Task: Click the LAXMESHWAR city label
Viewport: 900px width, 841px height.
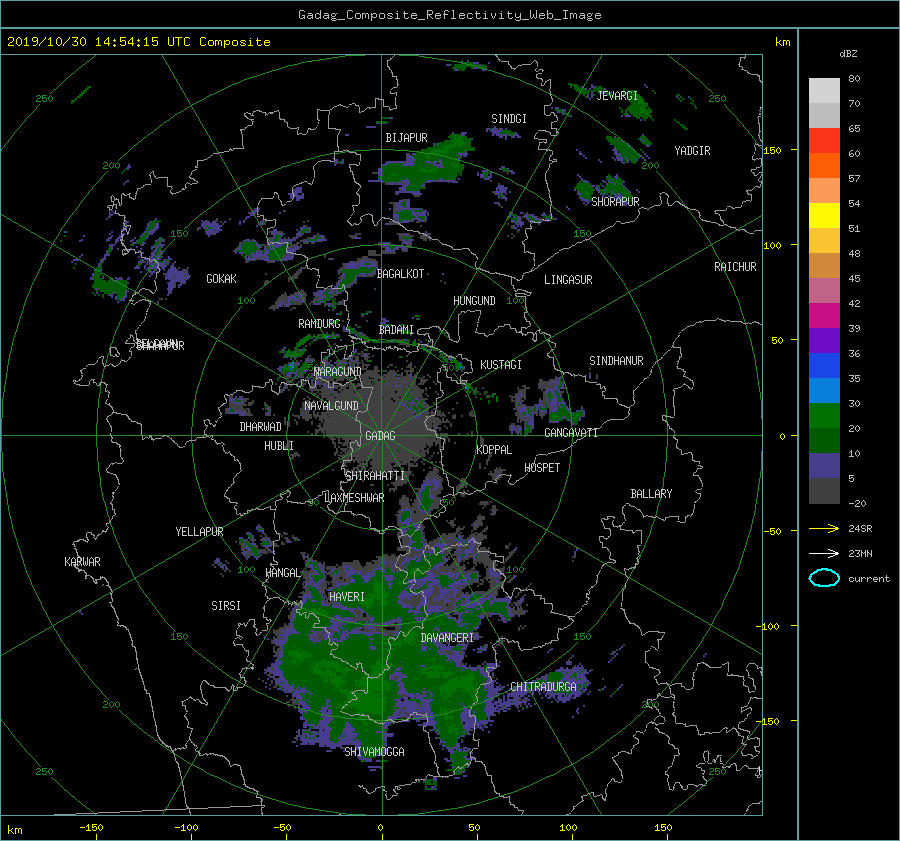Action: click(x=354, y=498)
